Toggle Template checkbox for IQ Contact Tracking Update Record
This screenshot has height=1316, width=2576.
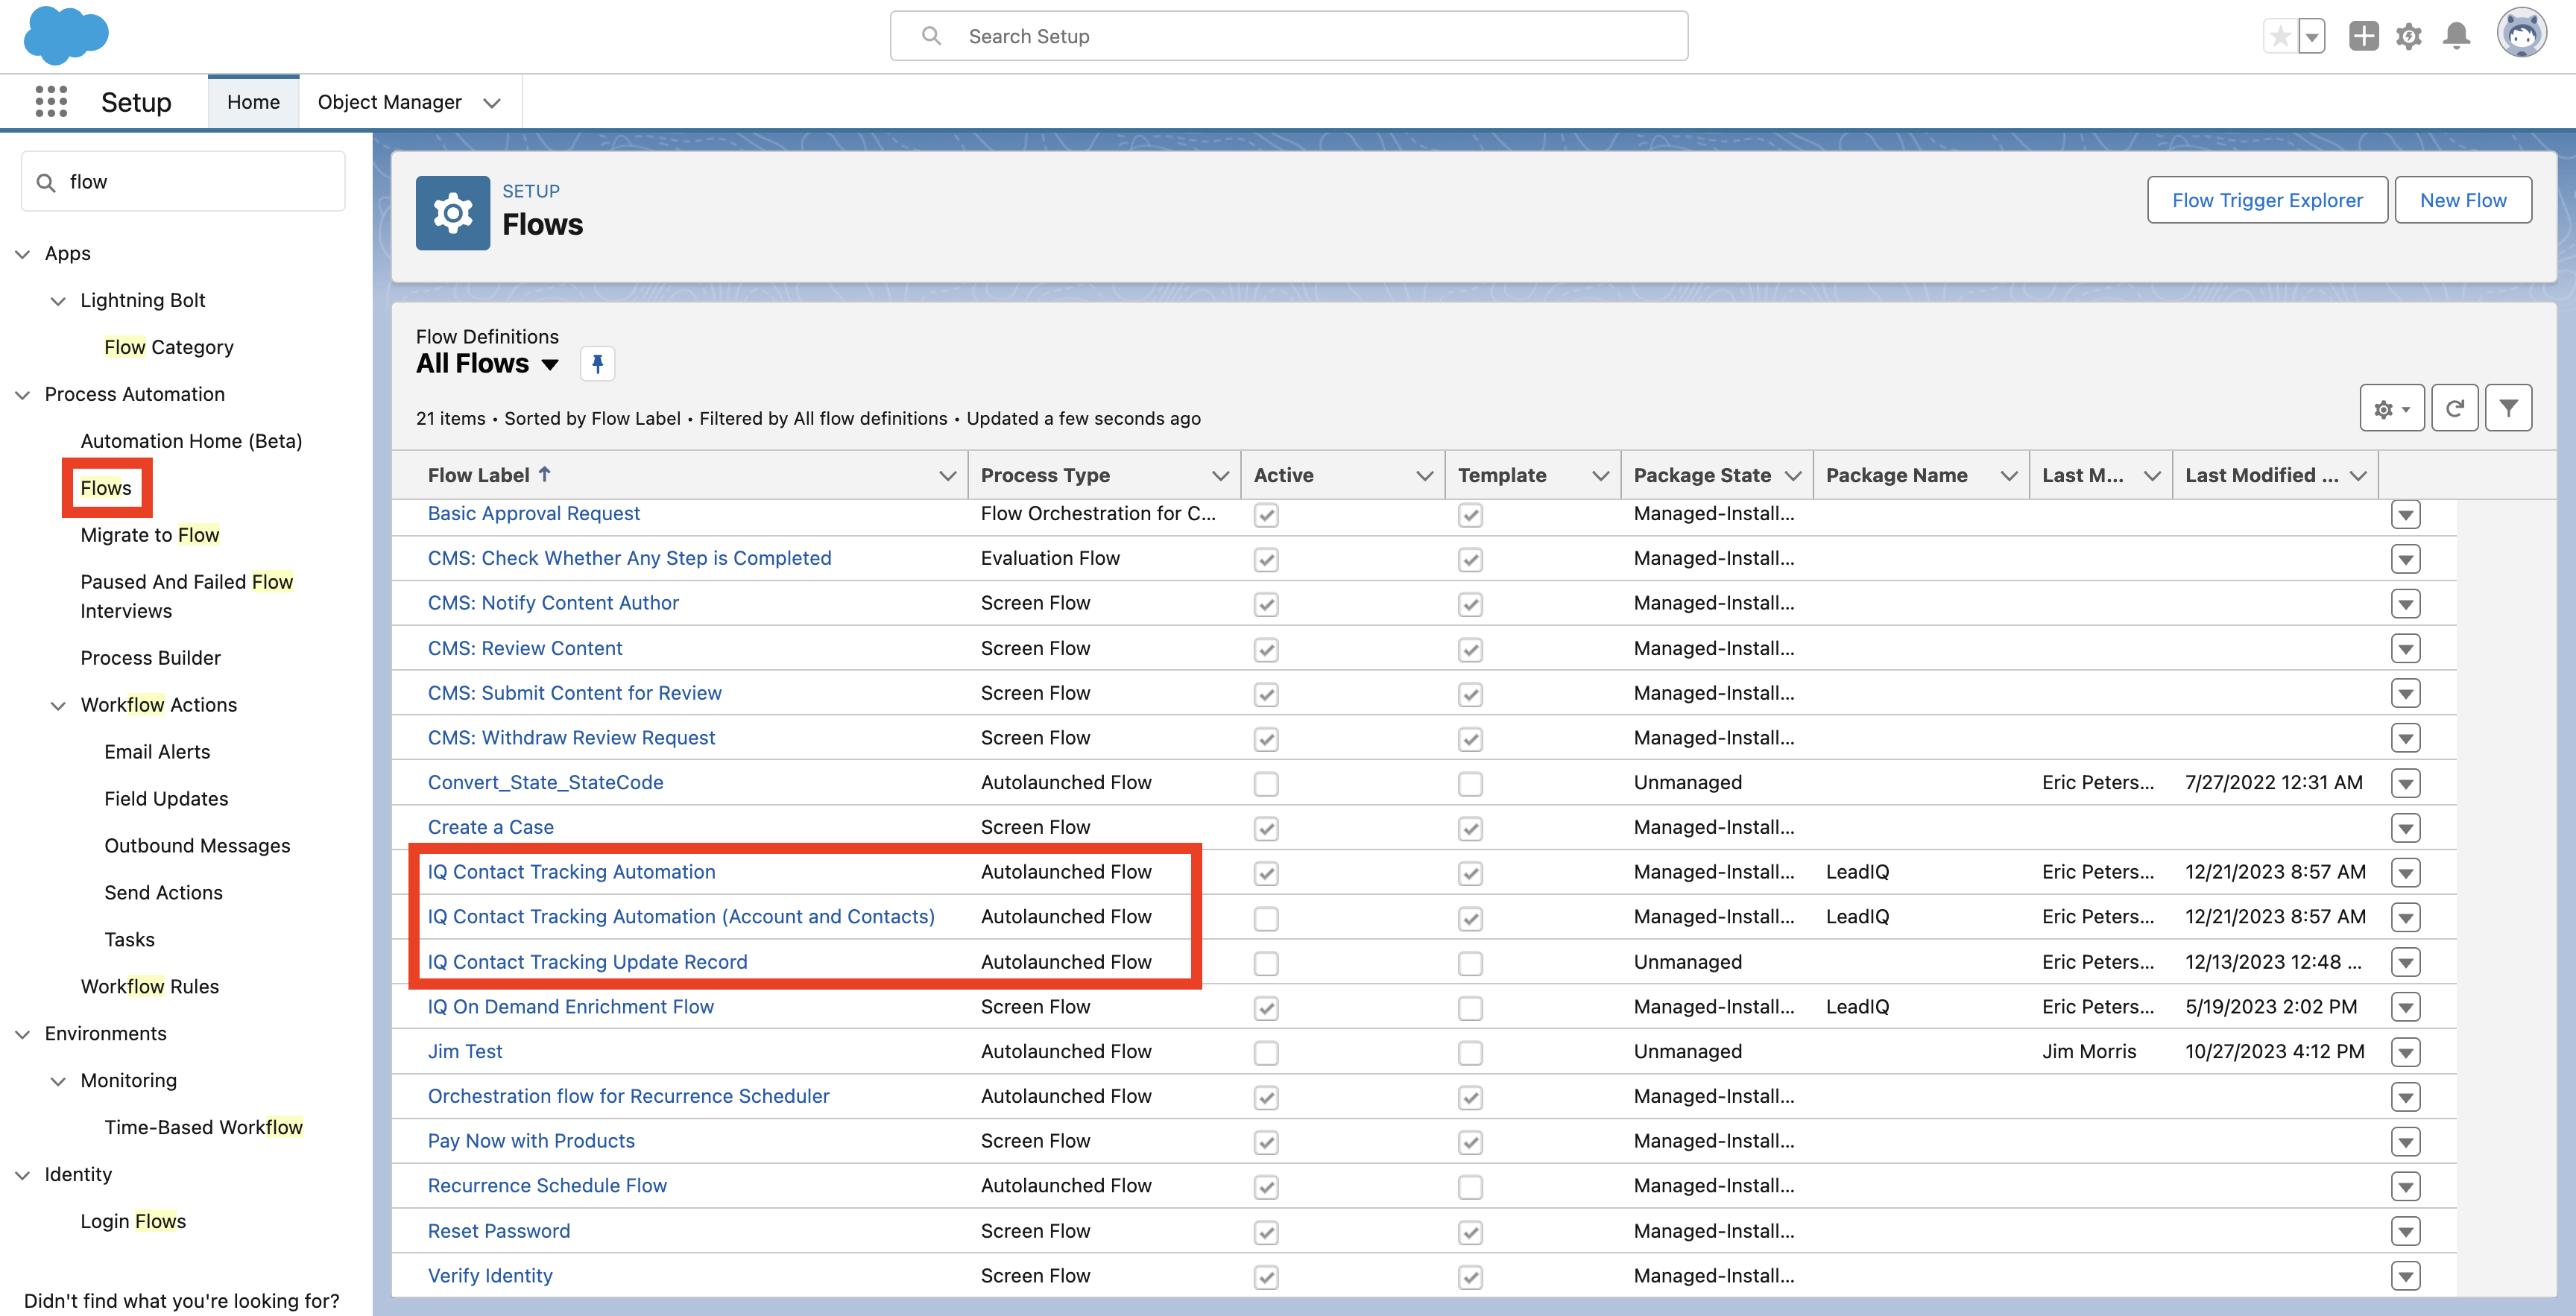point(1470,964)
